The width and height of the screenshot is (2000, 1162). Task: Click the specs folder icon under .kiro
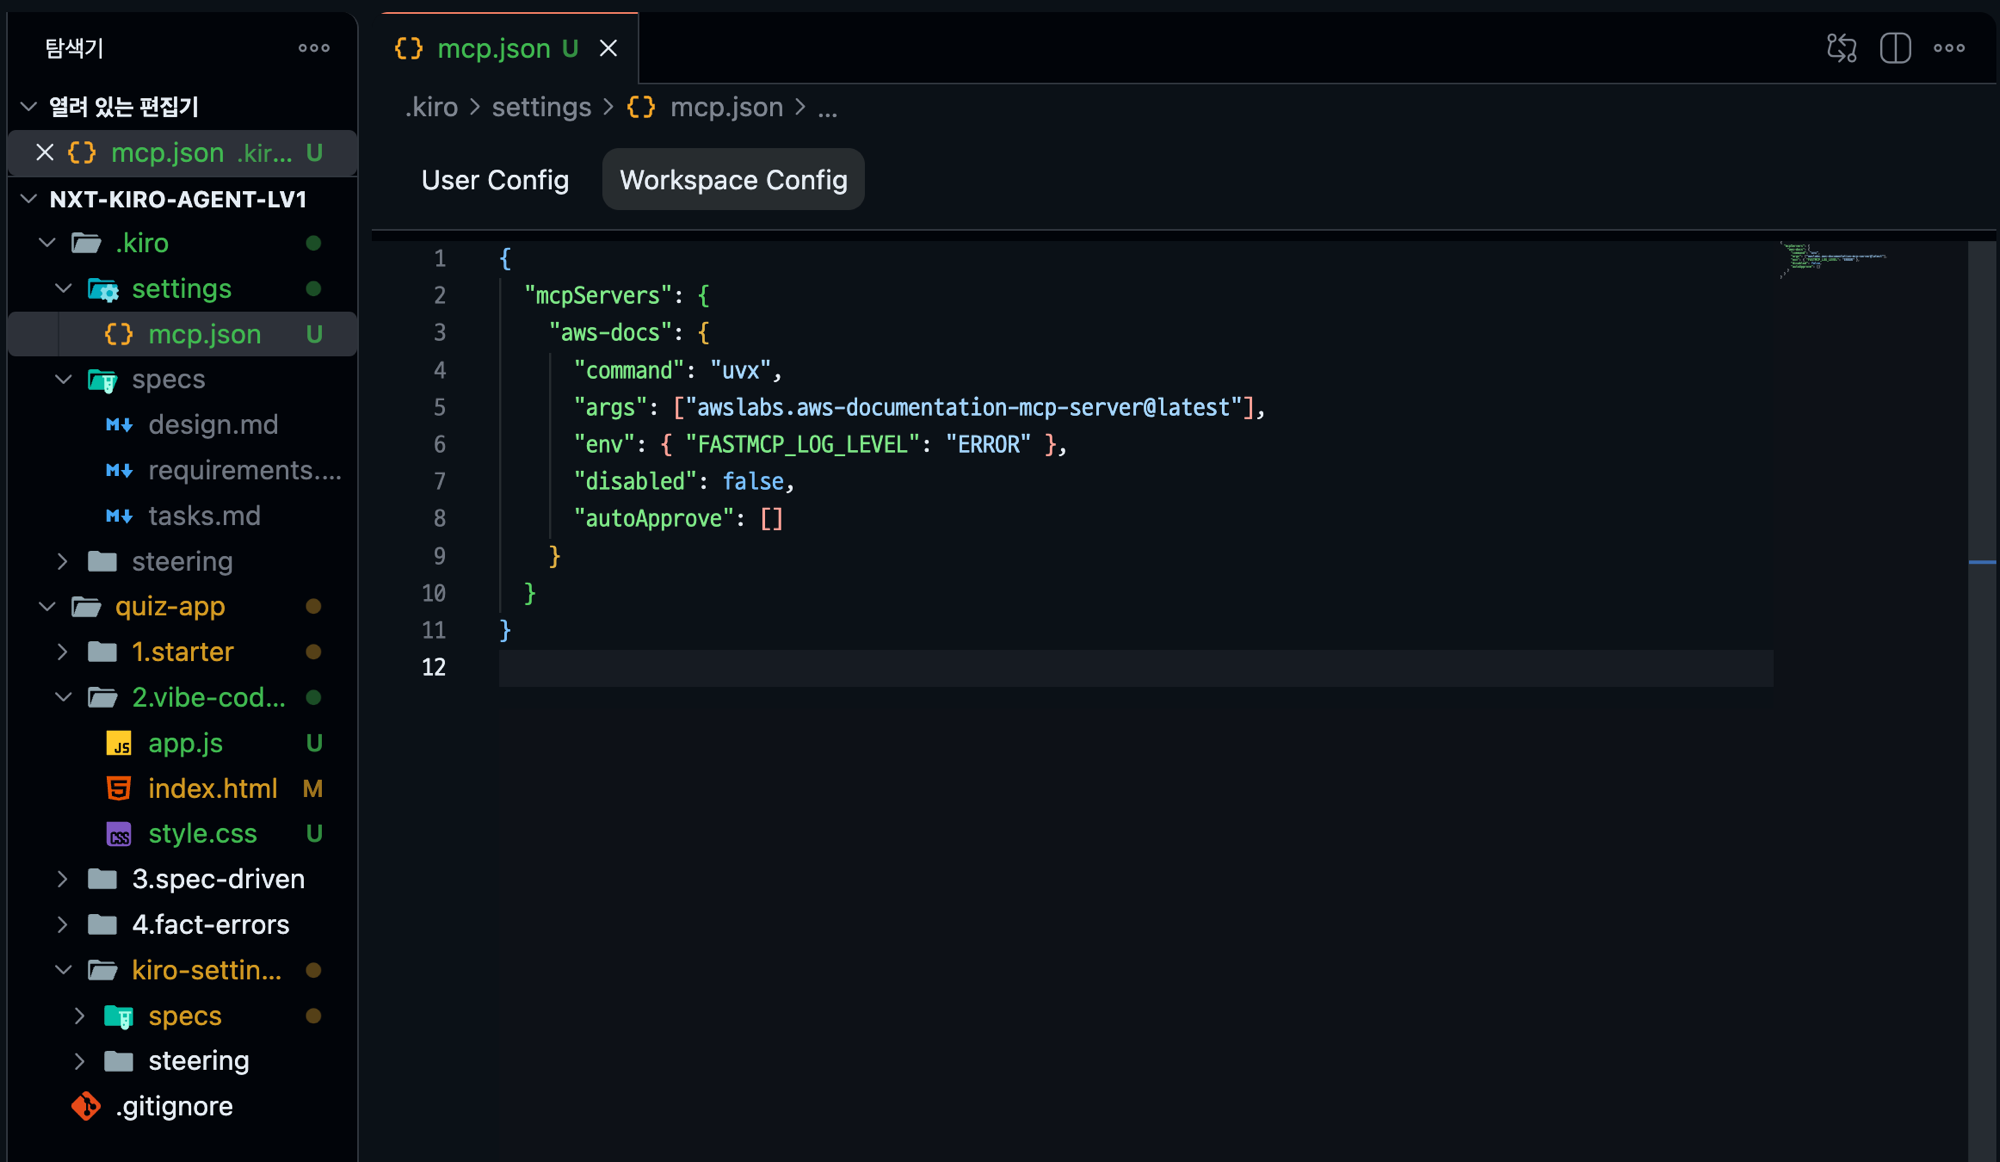tap(103, 380)
